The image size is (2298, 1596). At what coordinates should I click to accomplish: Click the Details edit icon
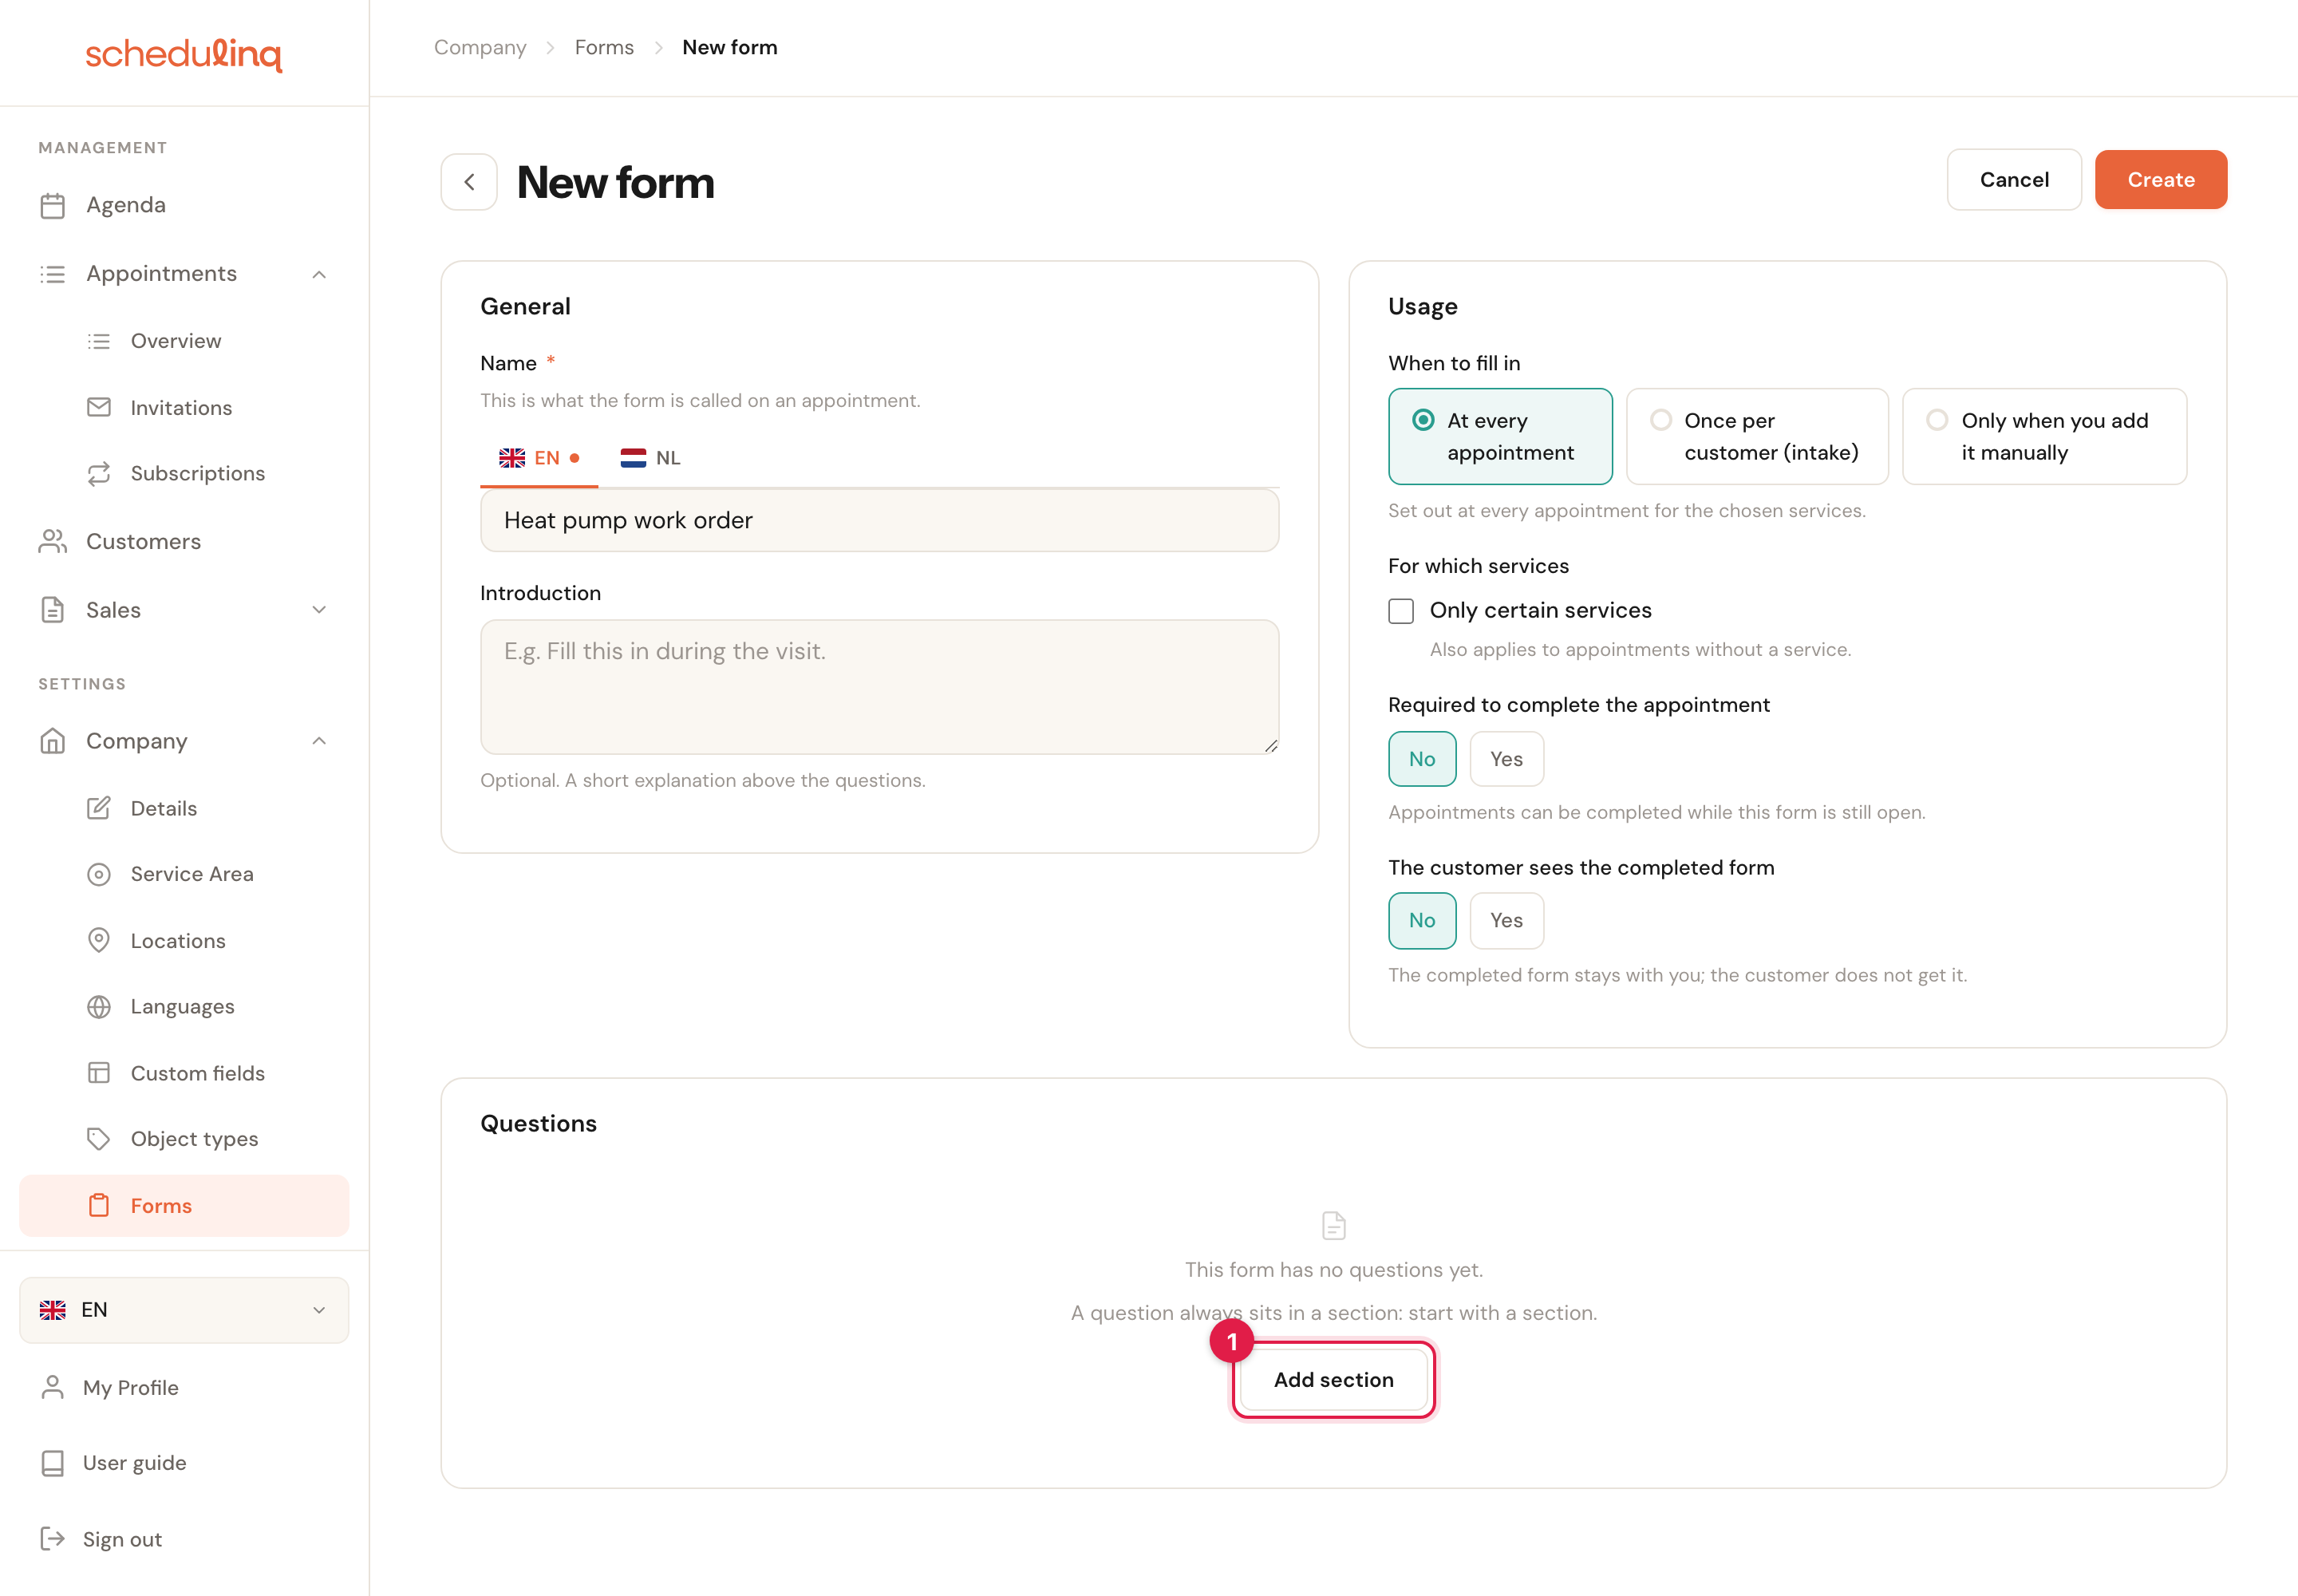click(x=98, y=808)
